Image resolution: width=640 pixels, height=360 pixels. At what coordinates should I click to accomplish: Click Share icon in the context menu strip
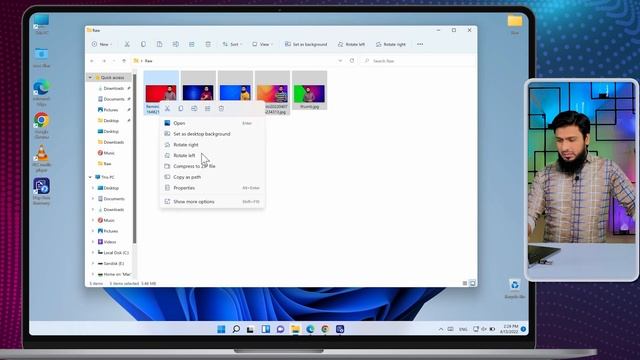tap(208, 109)
